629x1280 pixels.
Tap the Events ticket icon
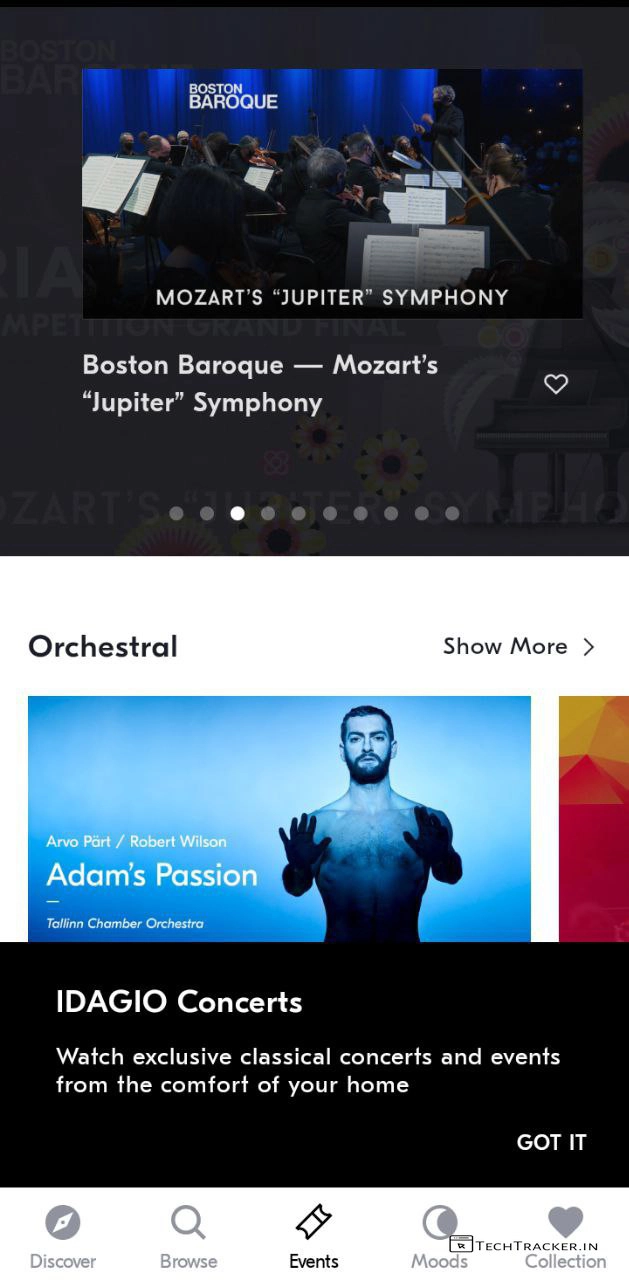pos(314,1222)
